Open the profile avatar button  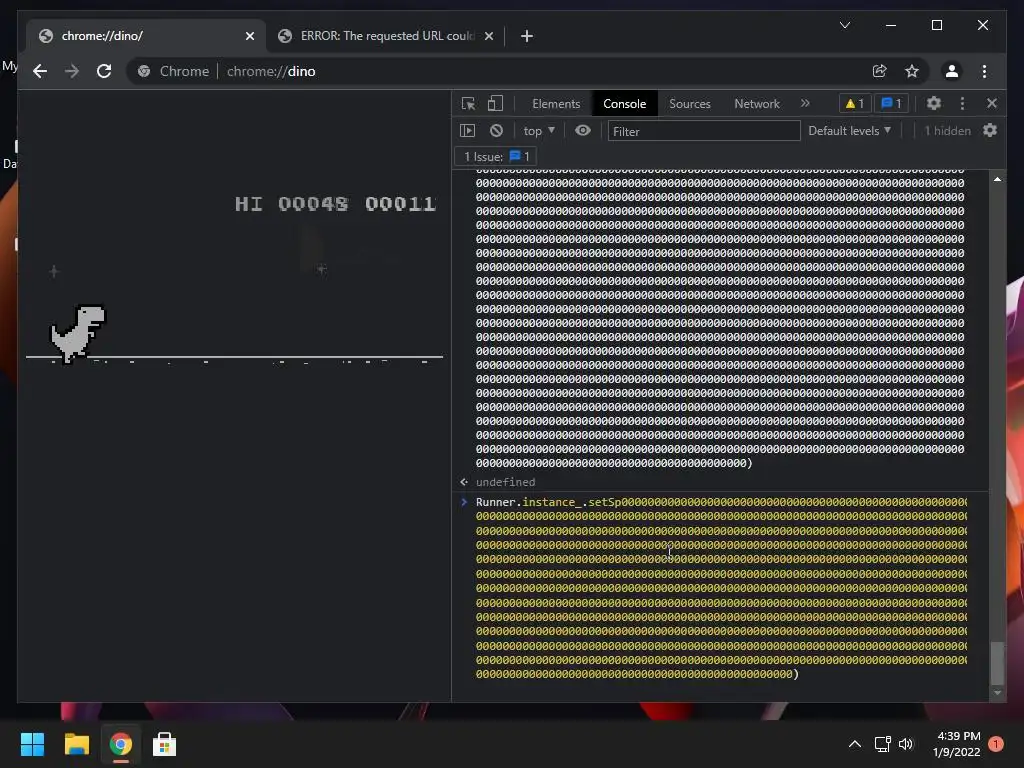tap(952, 71)
